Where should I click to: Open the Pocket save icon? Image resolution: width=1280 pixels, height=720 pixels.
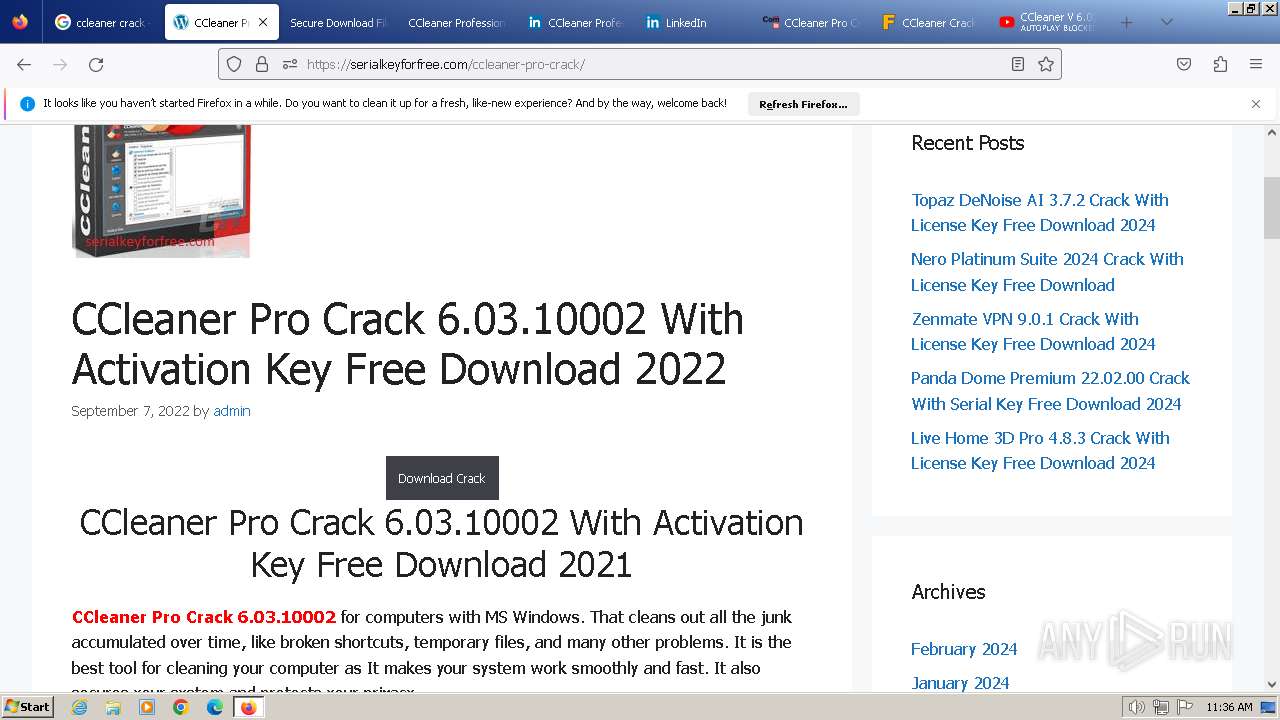(x=1184, y=64)
